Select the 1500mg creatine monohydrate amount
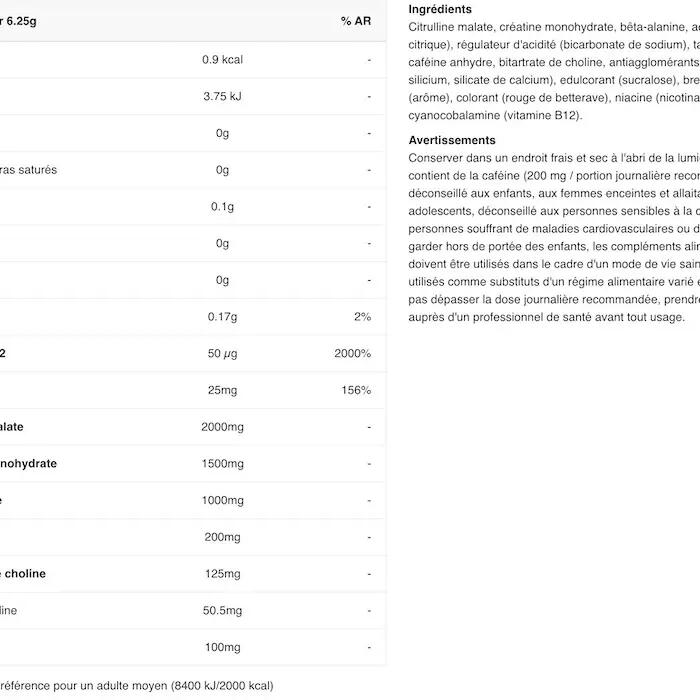This screenshot has height=700, width=700. [x=222, y=464]
